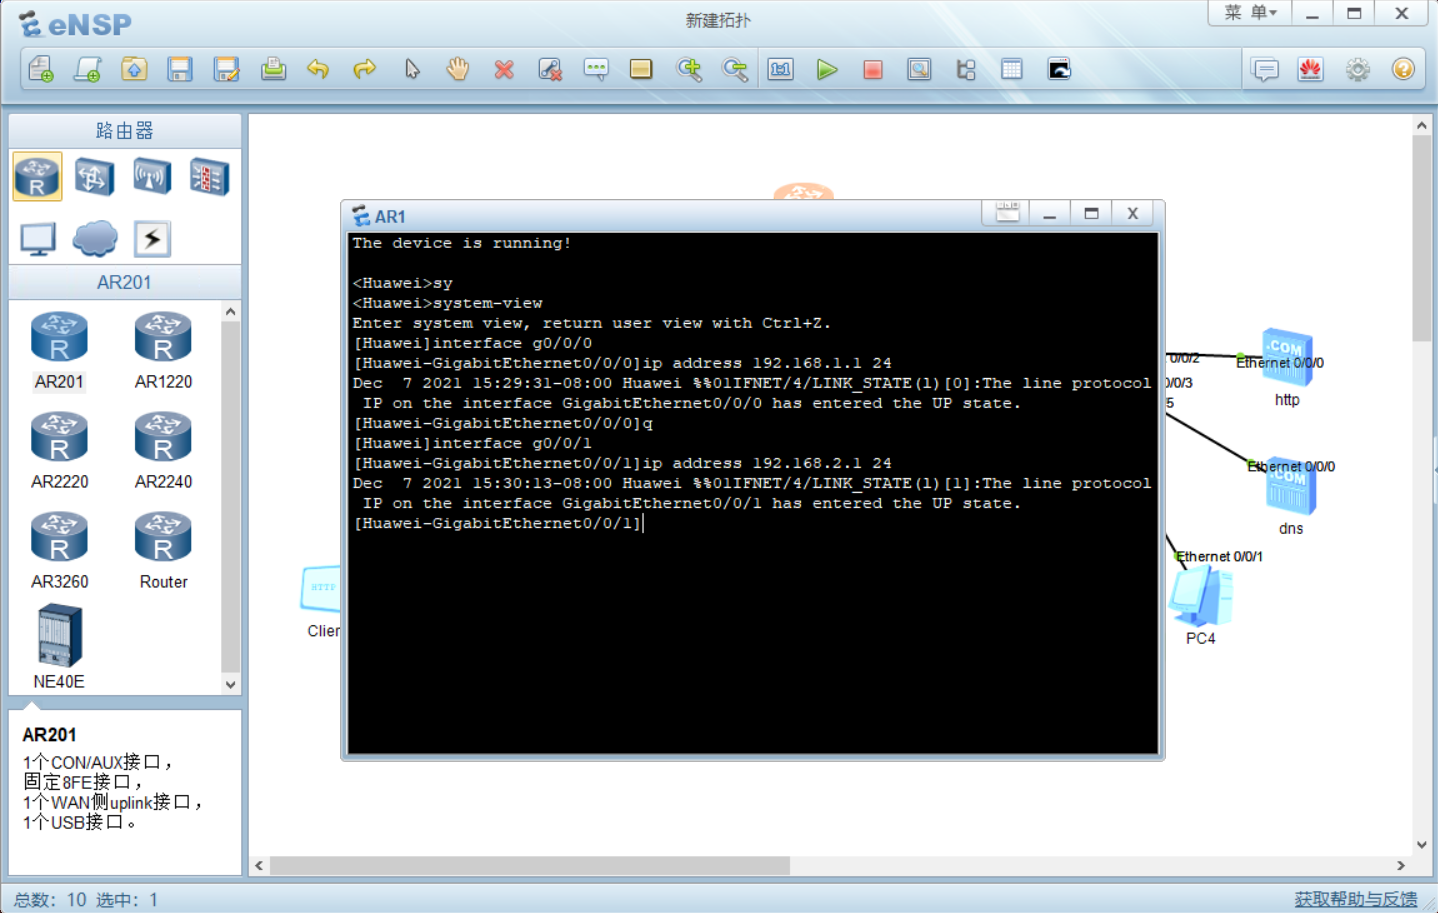Open terminal settings on the AR1 console window

click(1005, 212)
